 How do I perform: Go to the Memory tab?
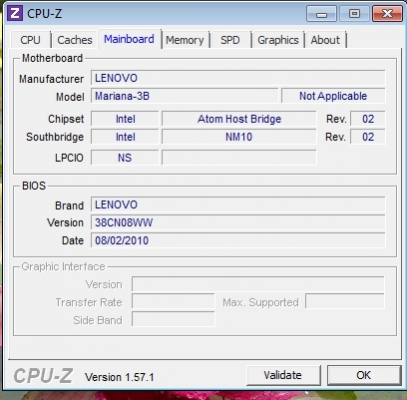coord(185,40)
